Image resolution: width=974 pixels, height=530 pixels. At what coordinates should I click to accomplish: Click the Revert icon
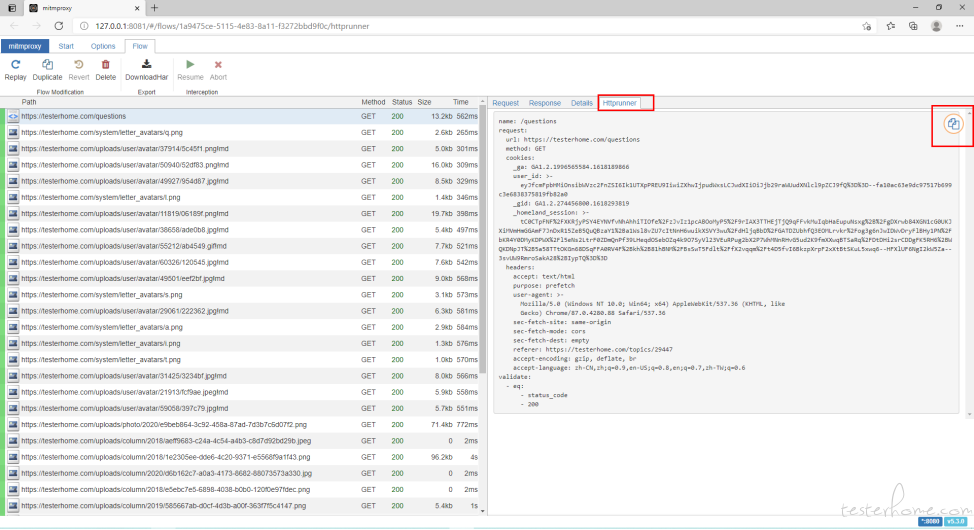79,65
